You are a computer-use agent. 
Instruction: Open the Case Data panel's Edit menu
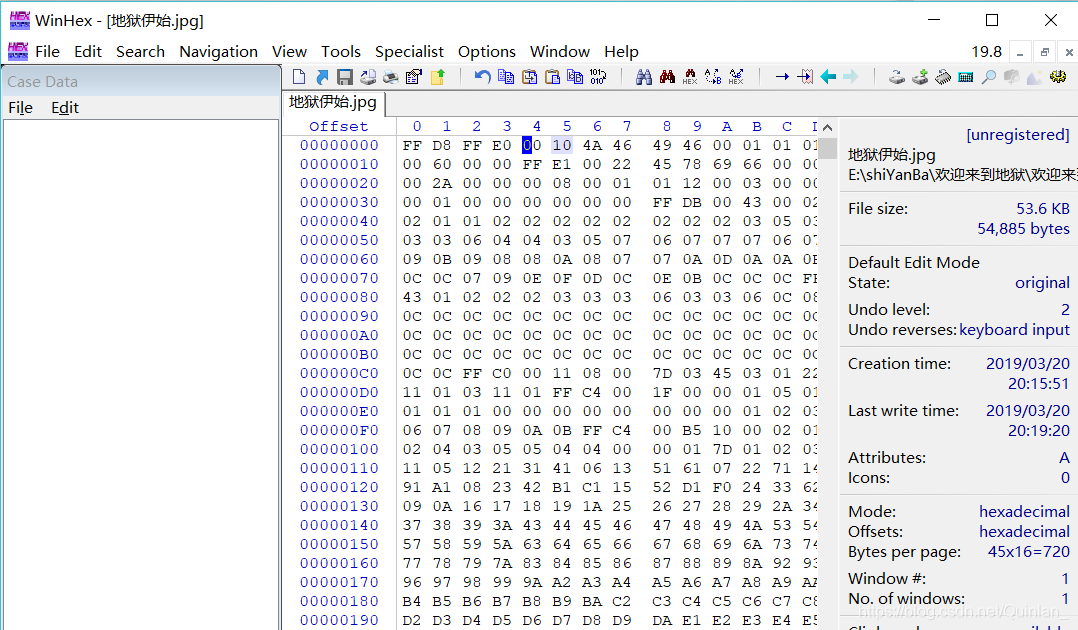tap(65, 108)
